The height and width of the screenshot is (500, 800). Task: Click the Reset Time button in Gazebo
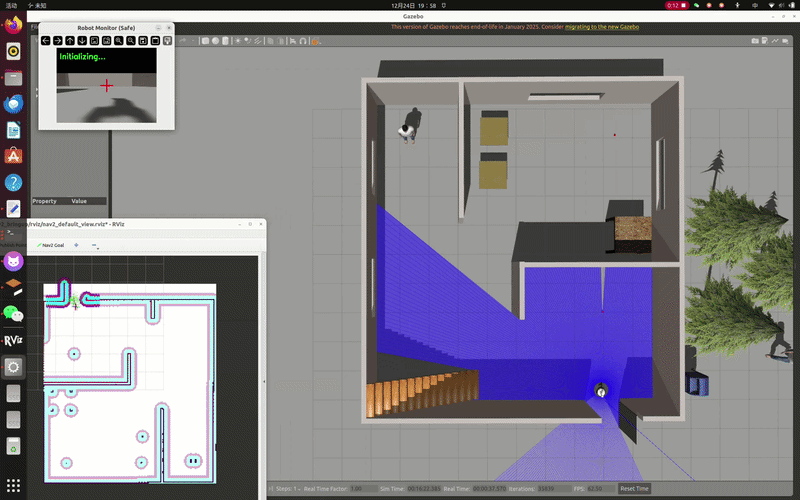(x=634, y=488)
